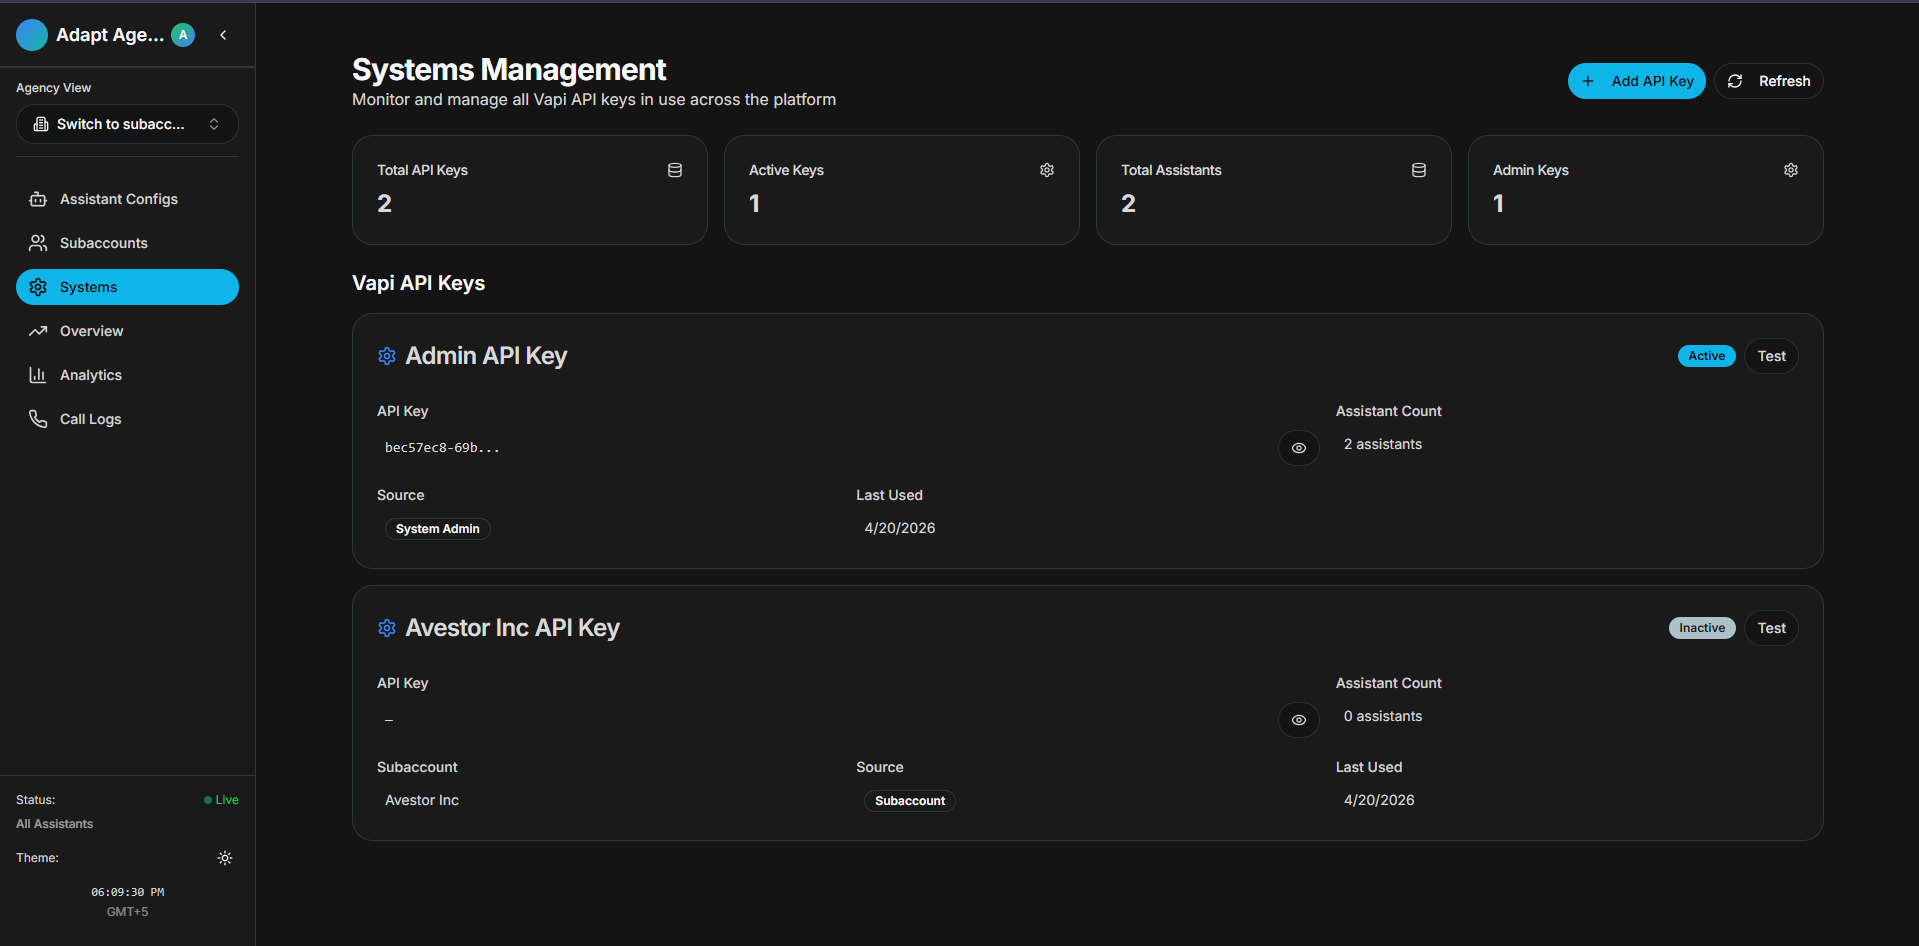
Task: Click the Active status badge
Action: tap(1706, 356)
